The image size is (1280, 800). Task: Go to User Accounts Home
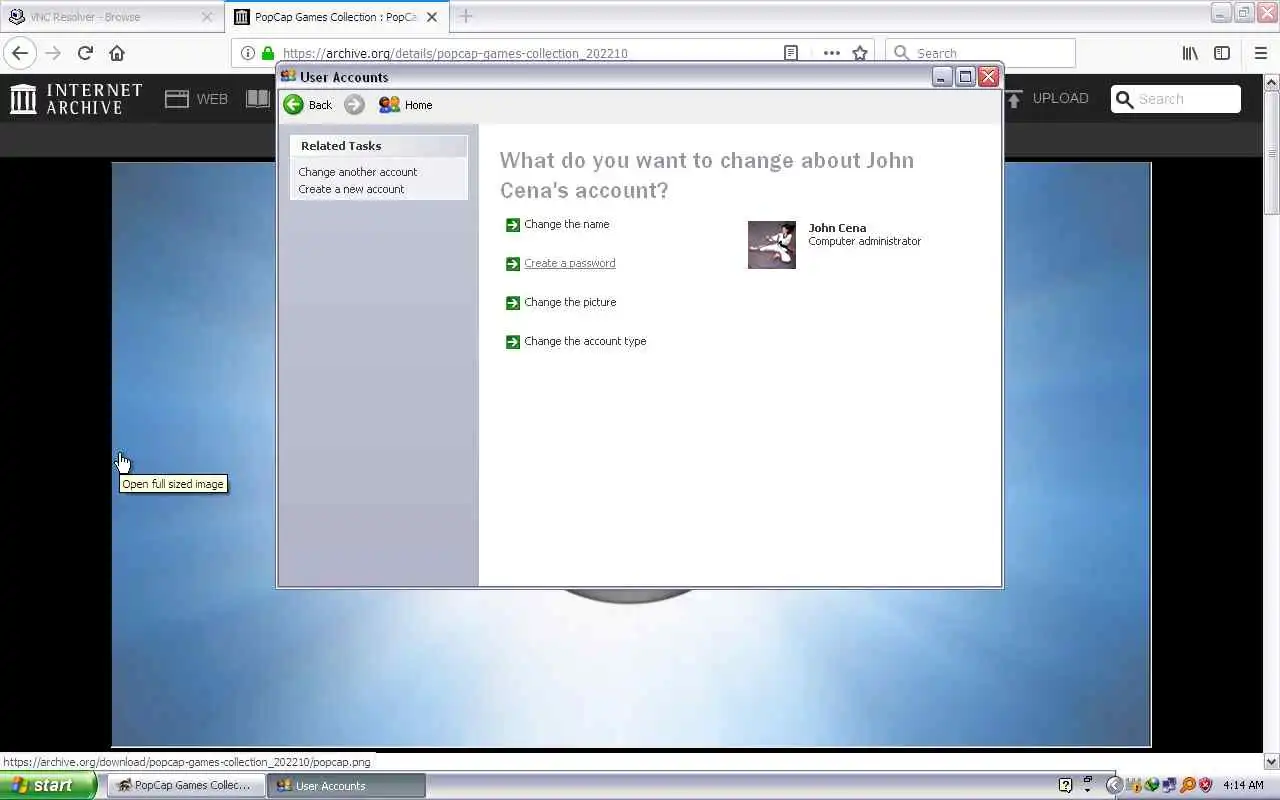[x=406, y=105]
